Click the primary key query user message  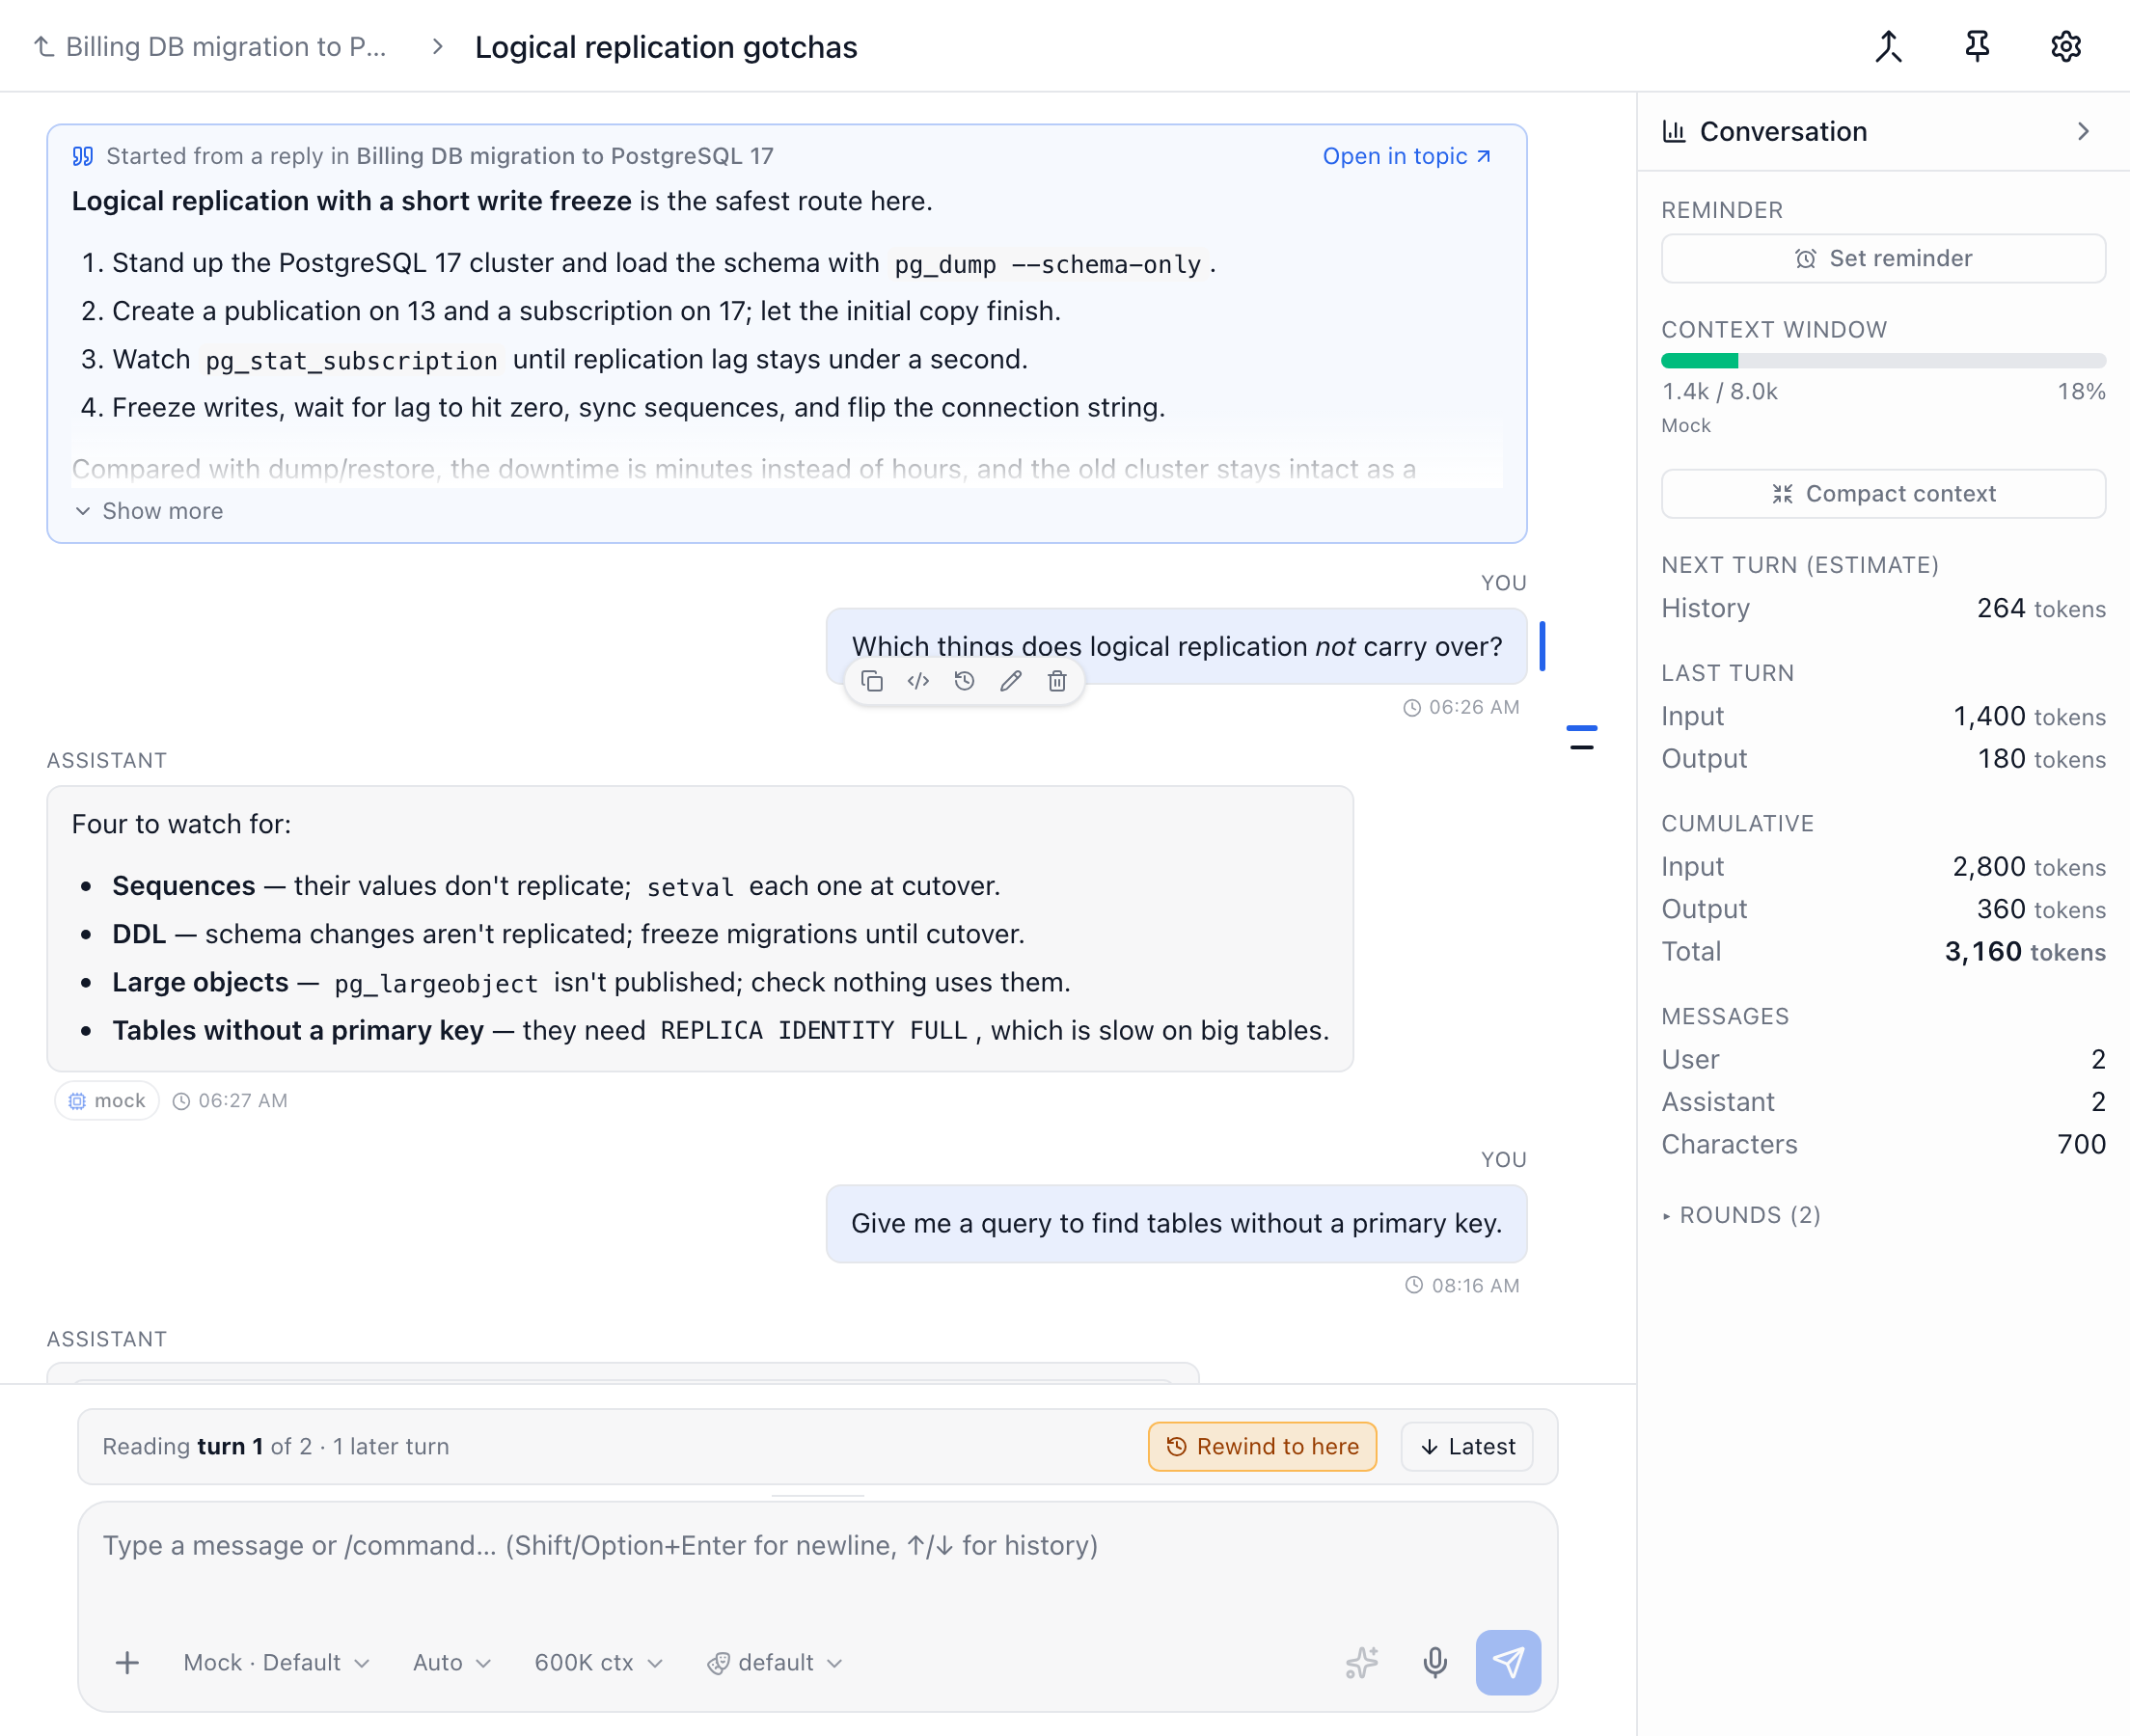point(1176,1224)
